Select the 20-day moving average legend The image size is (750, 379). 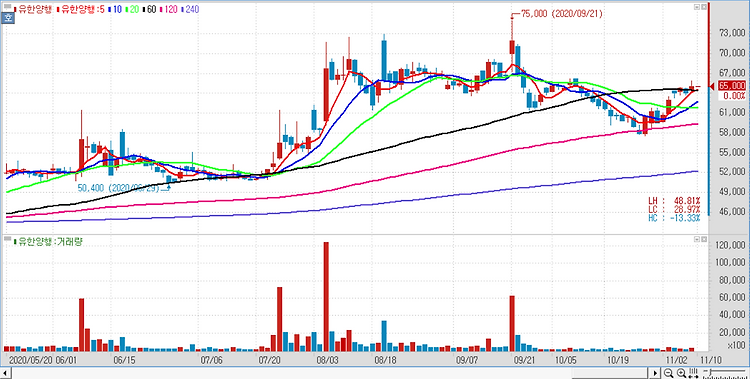tap(131, 9)
